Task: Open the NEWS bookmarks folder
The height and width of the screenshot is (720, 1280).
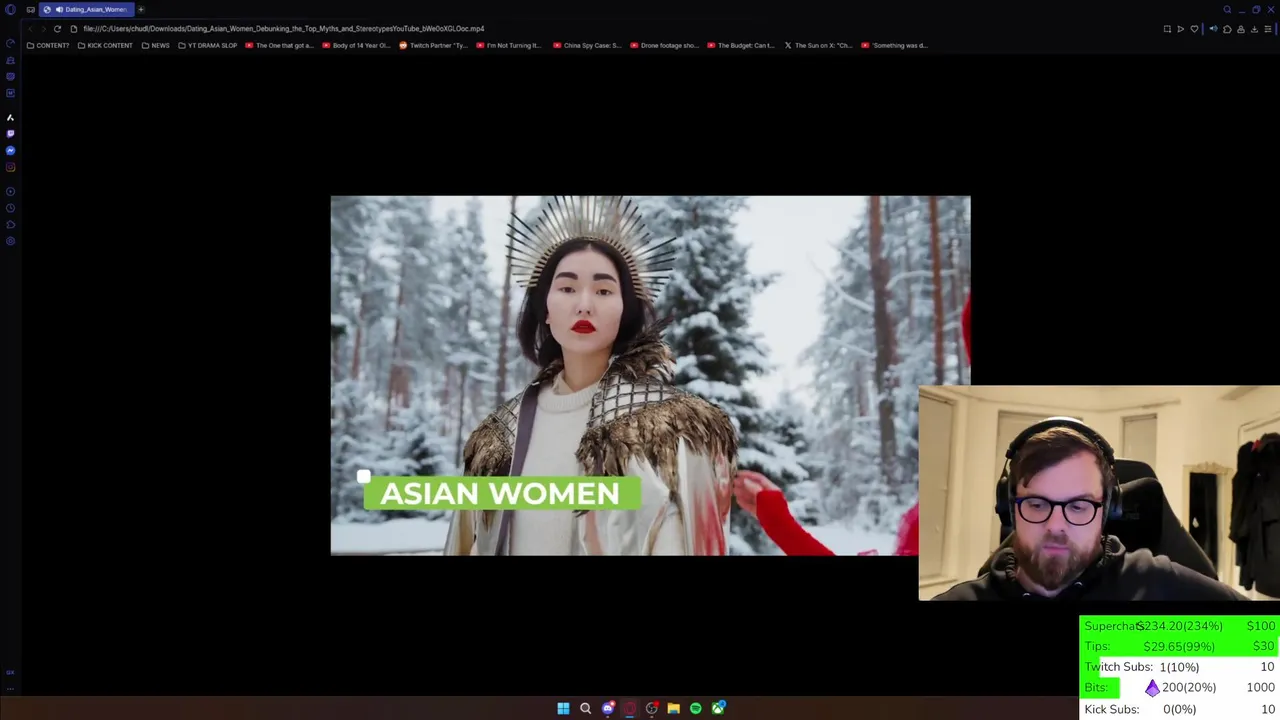Action: (155, 45)
